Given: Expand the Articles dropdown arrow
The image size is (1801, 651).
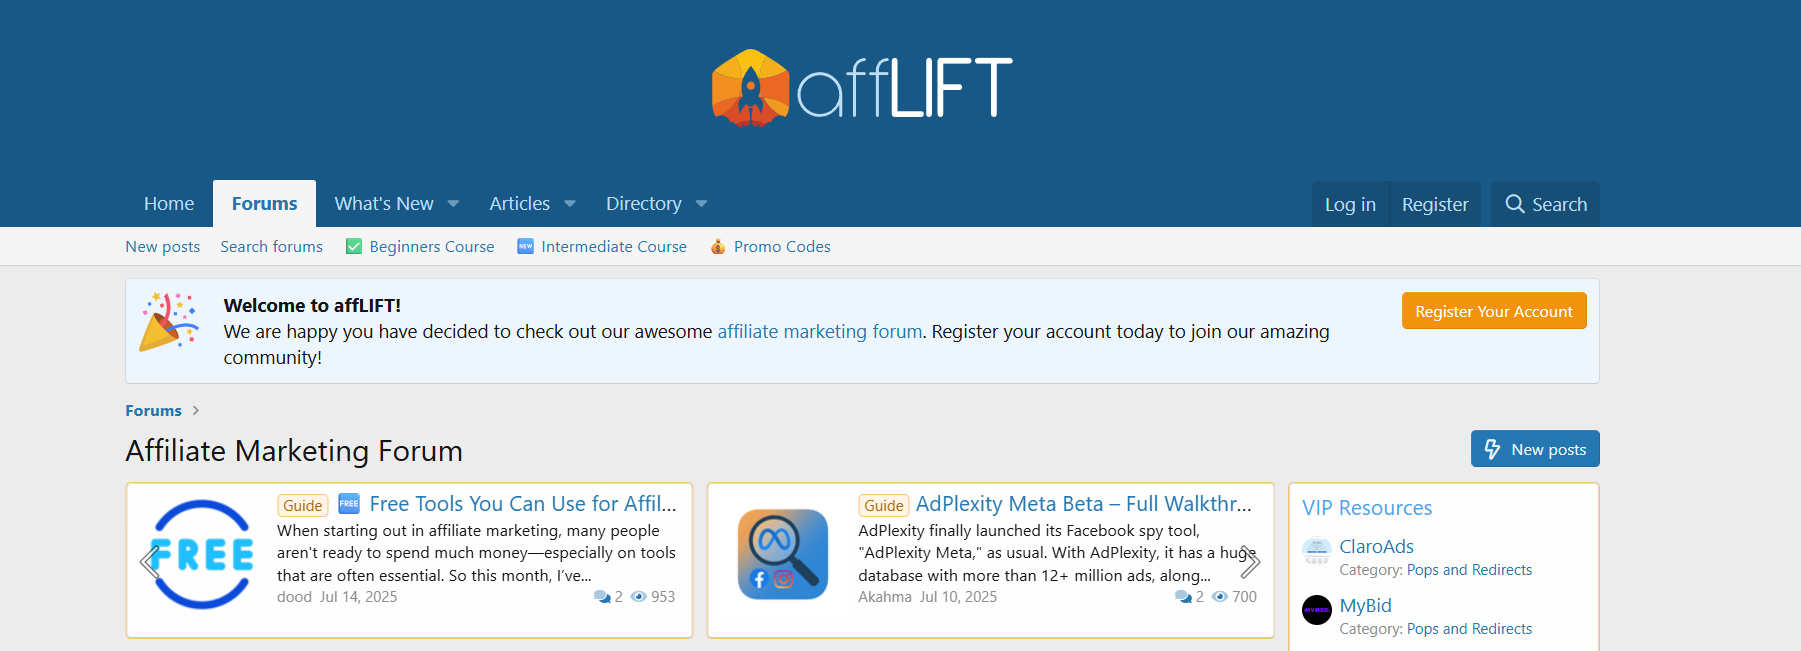Looking at the screenshot, I should [570, 204].
